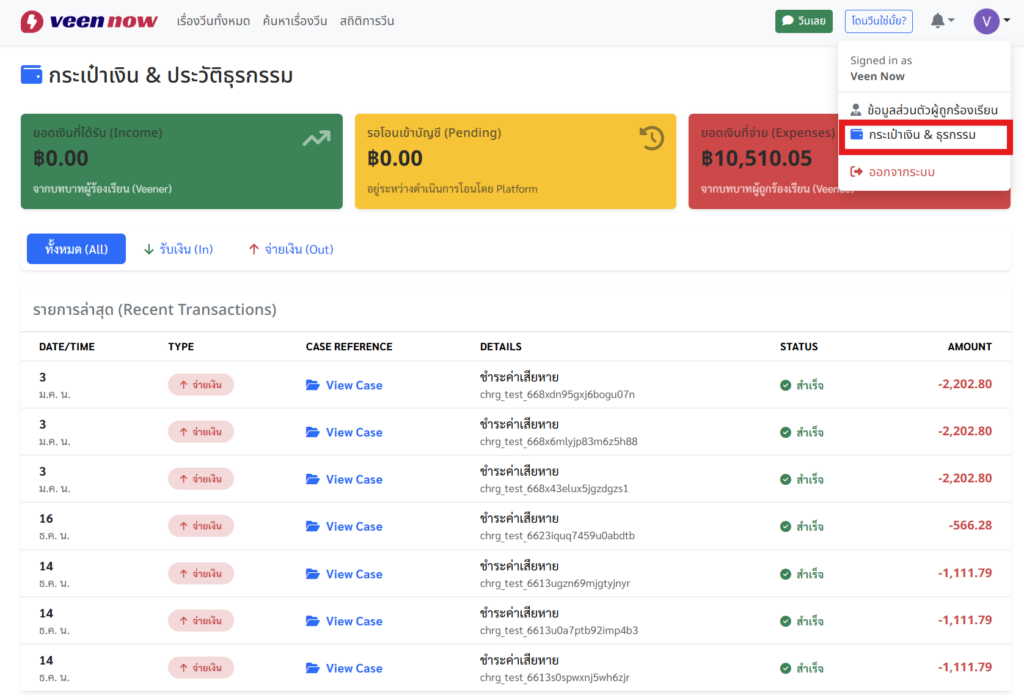Click the wallet icon in page heading
Image resolution: width=1024 pixels, height=700 pixels.
[32, 76]
